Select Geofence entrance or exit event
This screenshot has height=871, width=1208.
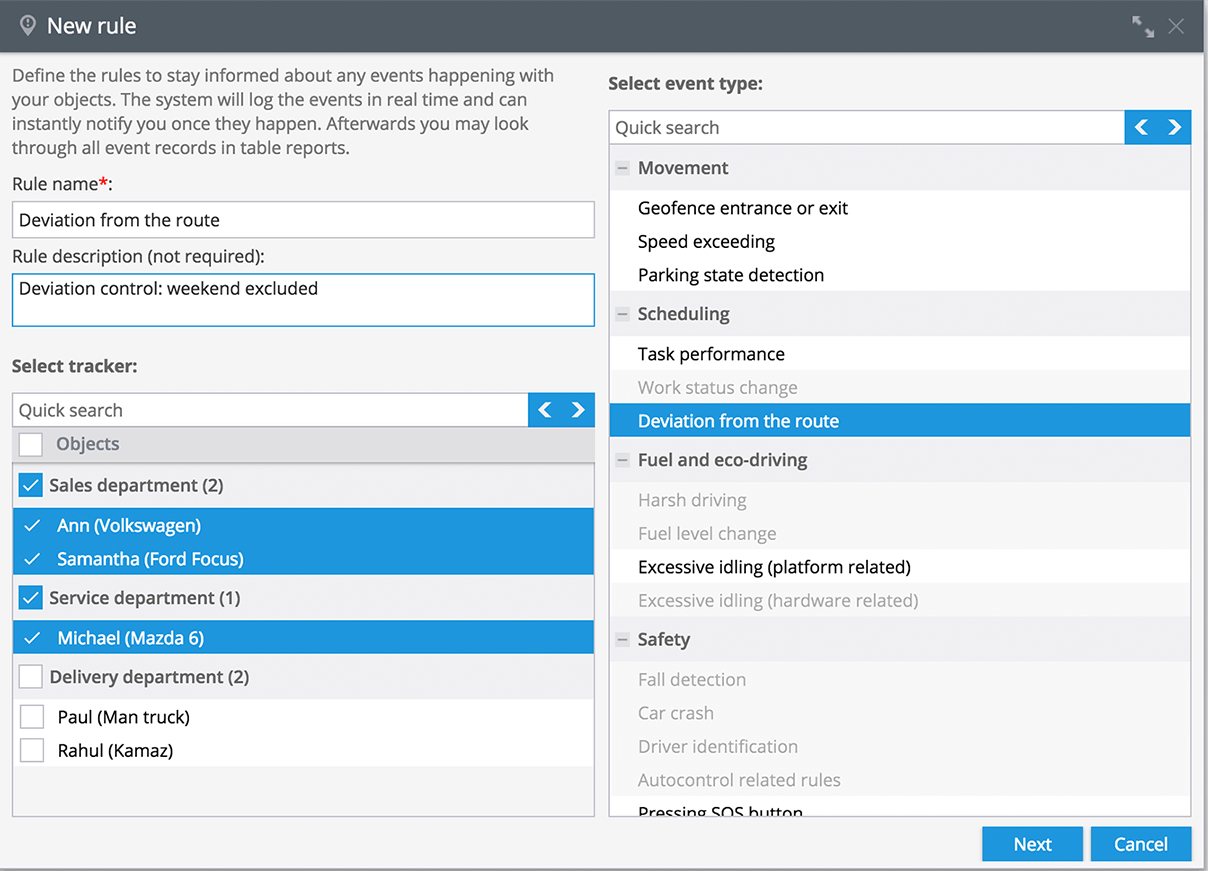[742, 208]
